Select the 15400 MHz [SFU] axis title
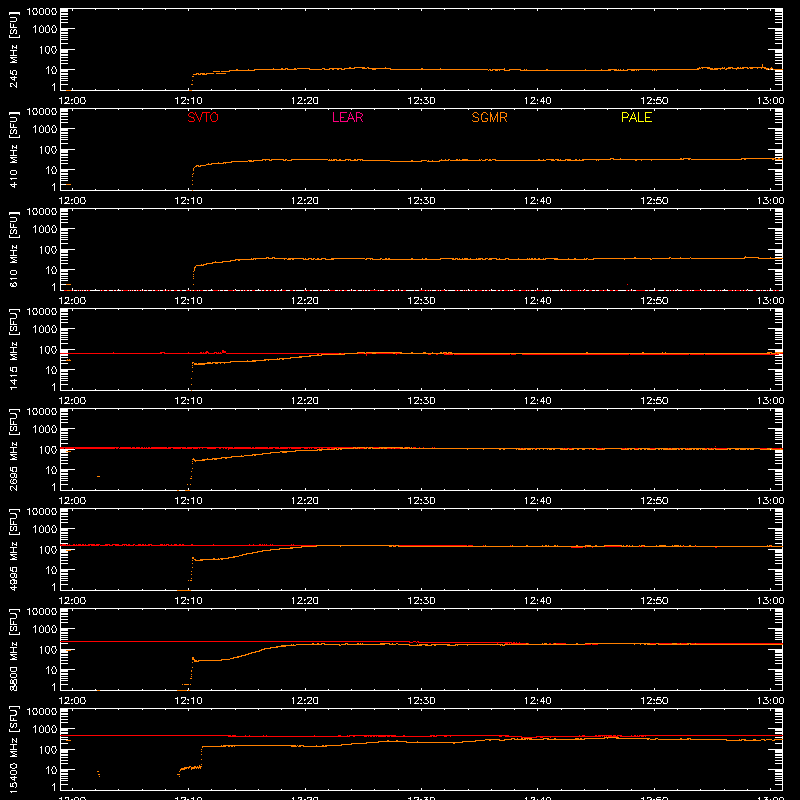This screenshot has width=800, height=800. [14, 749]
